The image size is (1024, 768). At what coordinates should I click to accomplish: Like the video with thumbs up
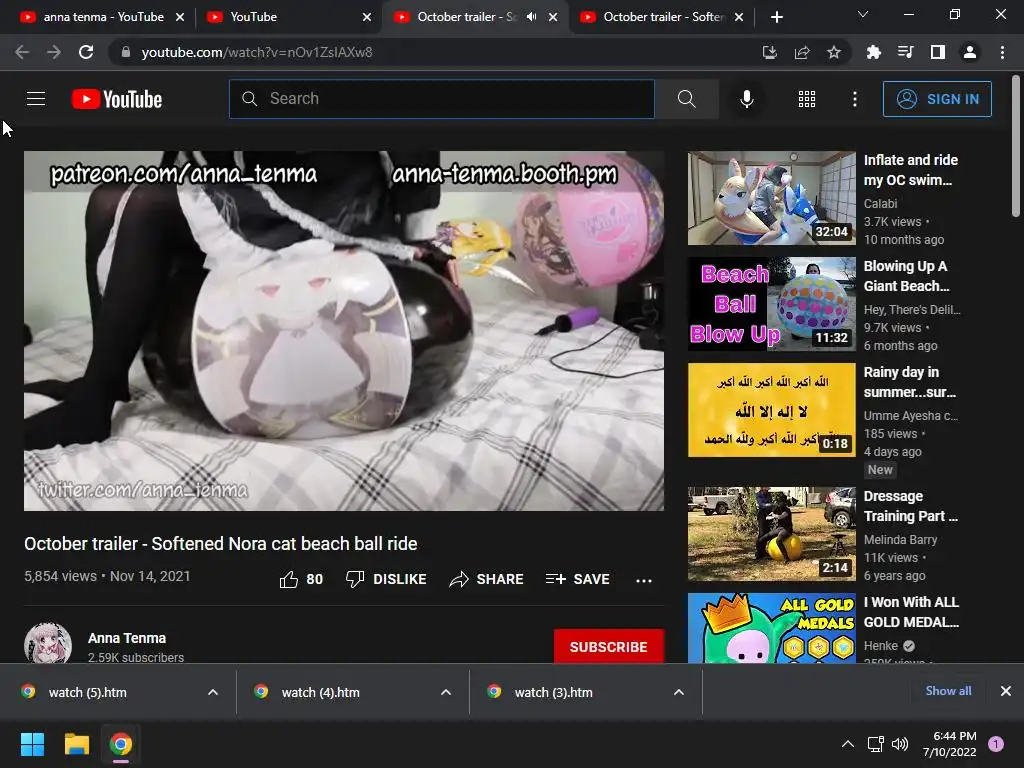click(301, 579)
